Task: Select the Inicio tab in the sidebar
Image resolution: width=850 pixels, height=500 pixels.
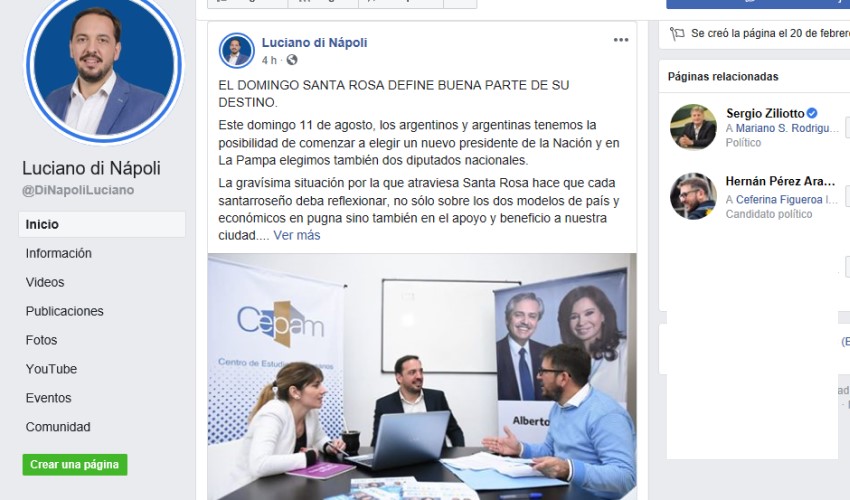Action: tap(102, 225)
